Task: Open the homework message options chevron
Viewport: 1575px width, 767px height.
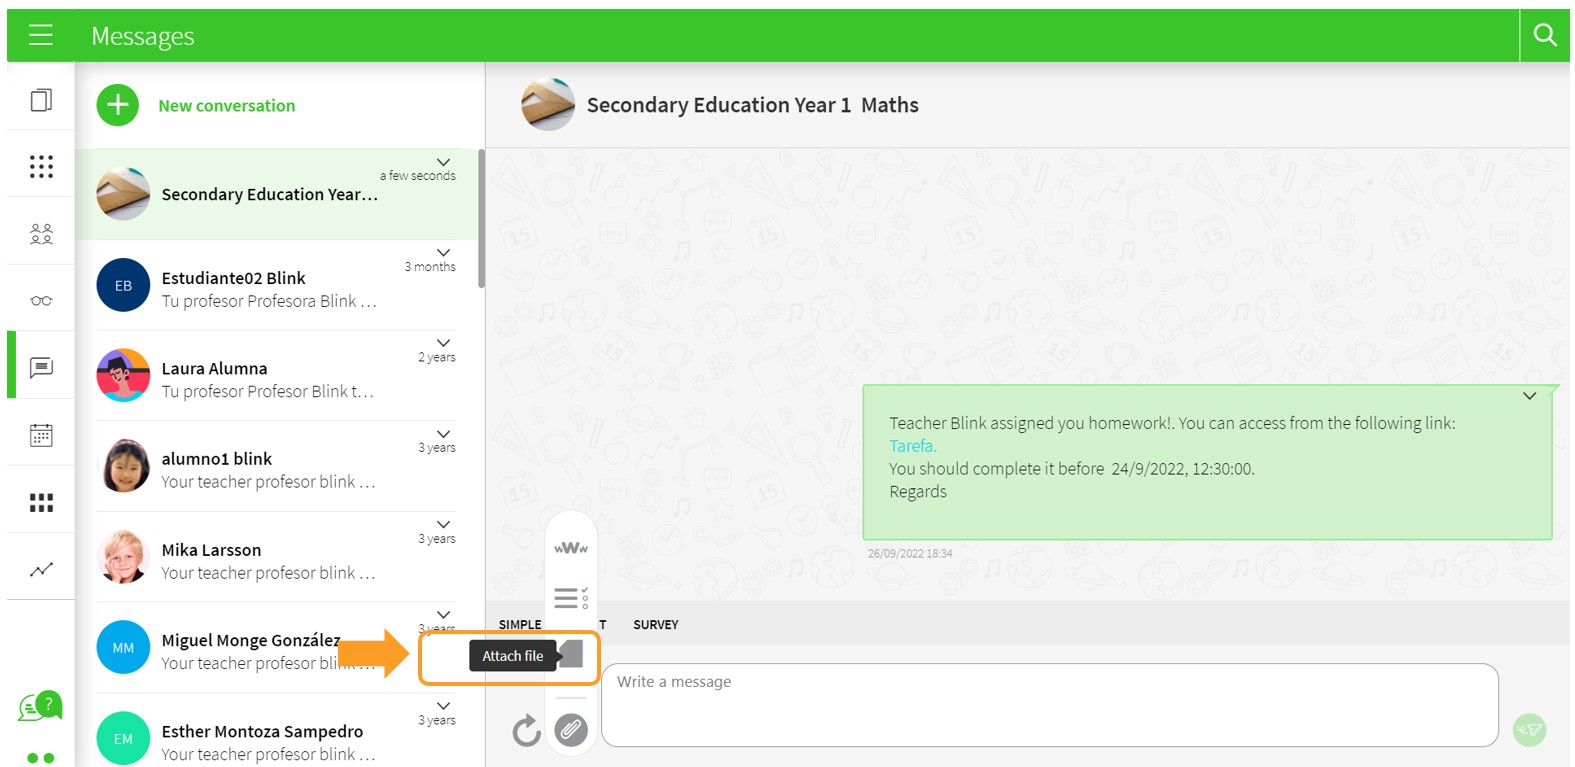Action: (1529, 396)
